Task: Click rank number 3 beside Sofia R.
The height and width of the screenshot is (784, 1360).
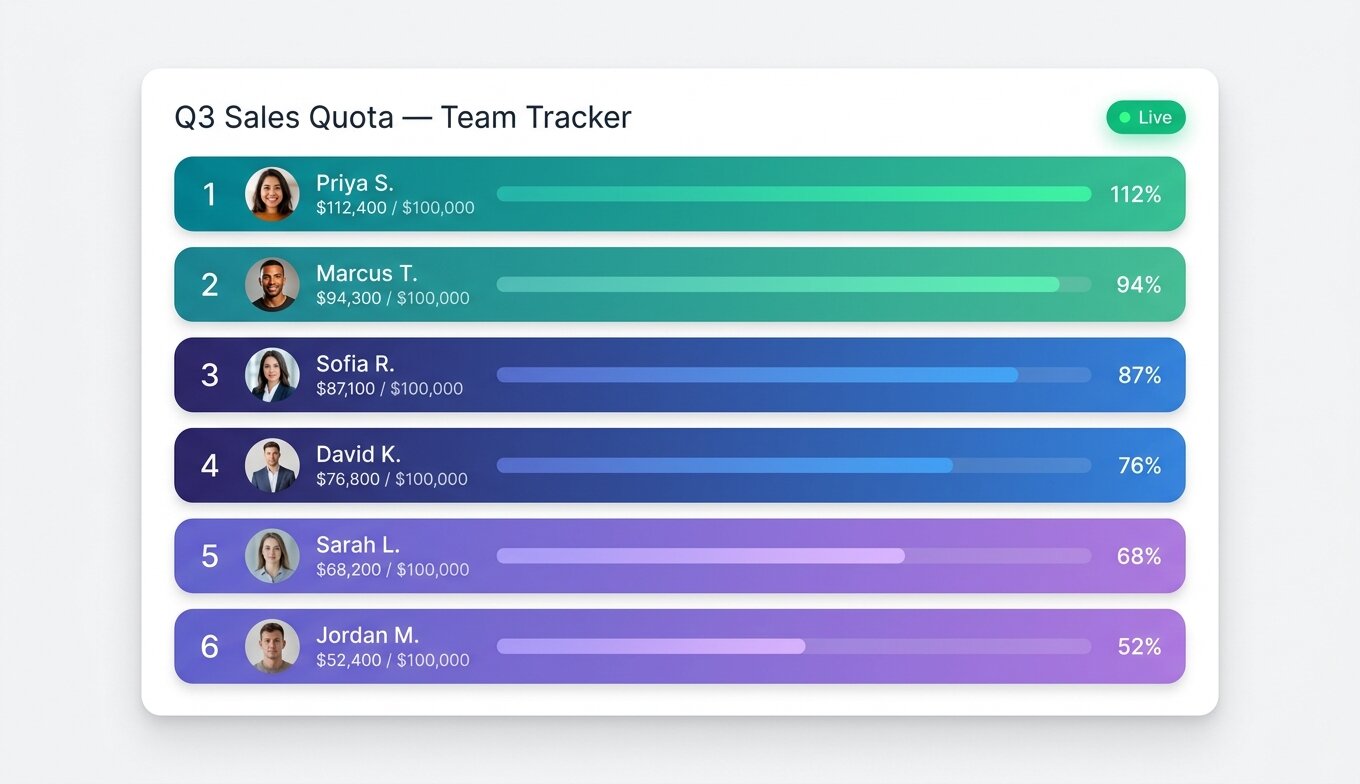Action: coord(209,375)
